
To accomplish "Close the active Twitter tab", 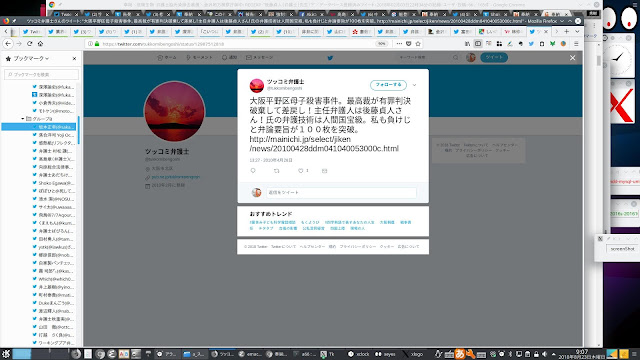I will click(x=546, y=31).
